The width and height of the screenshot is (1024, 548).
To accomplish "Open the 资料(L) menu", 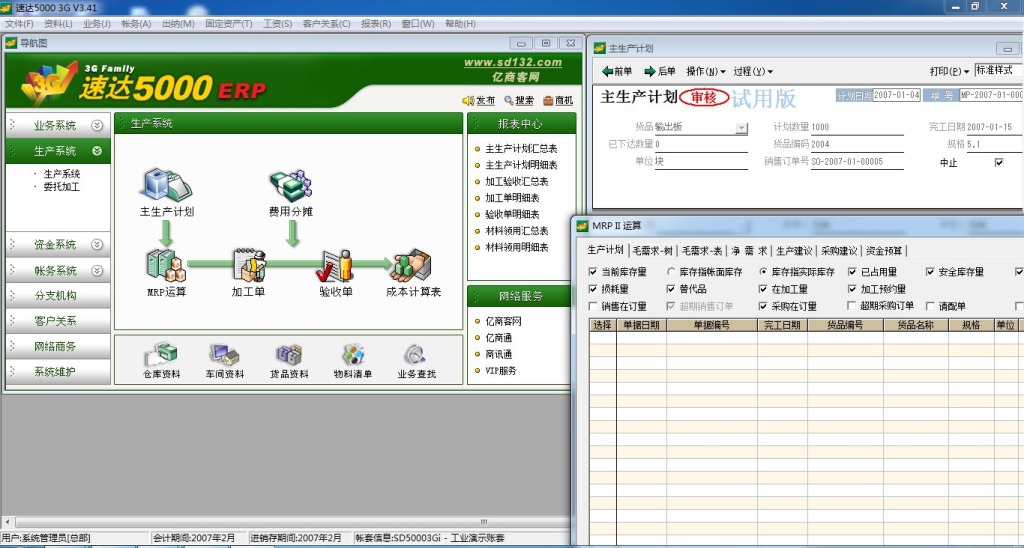I will point(58,24).
